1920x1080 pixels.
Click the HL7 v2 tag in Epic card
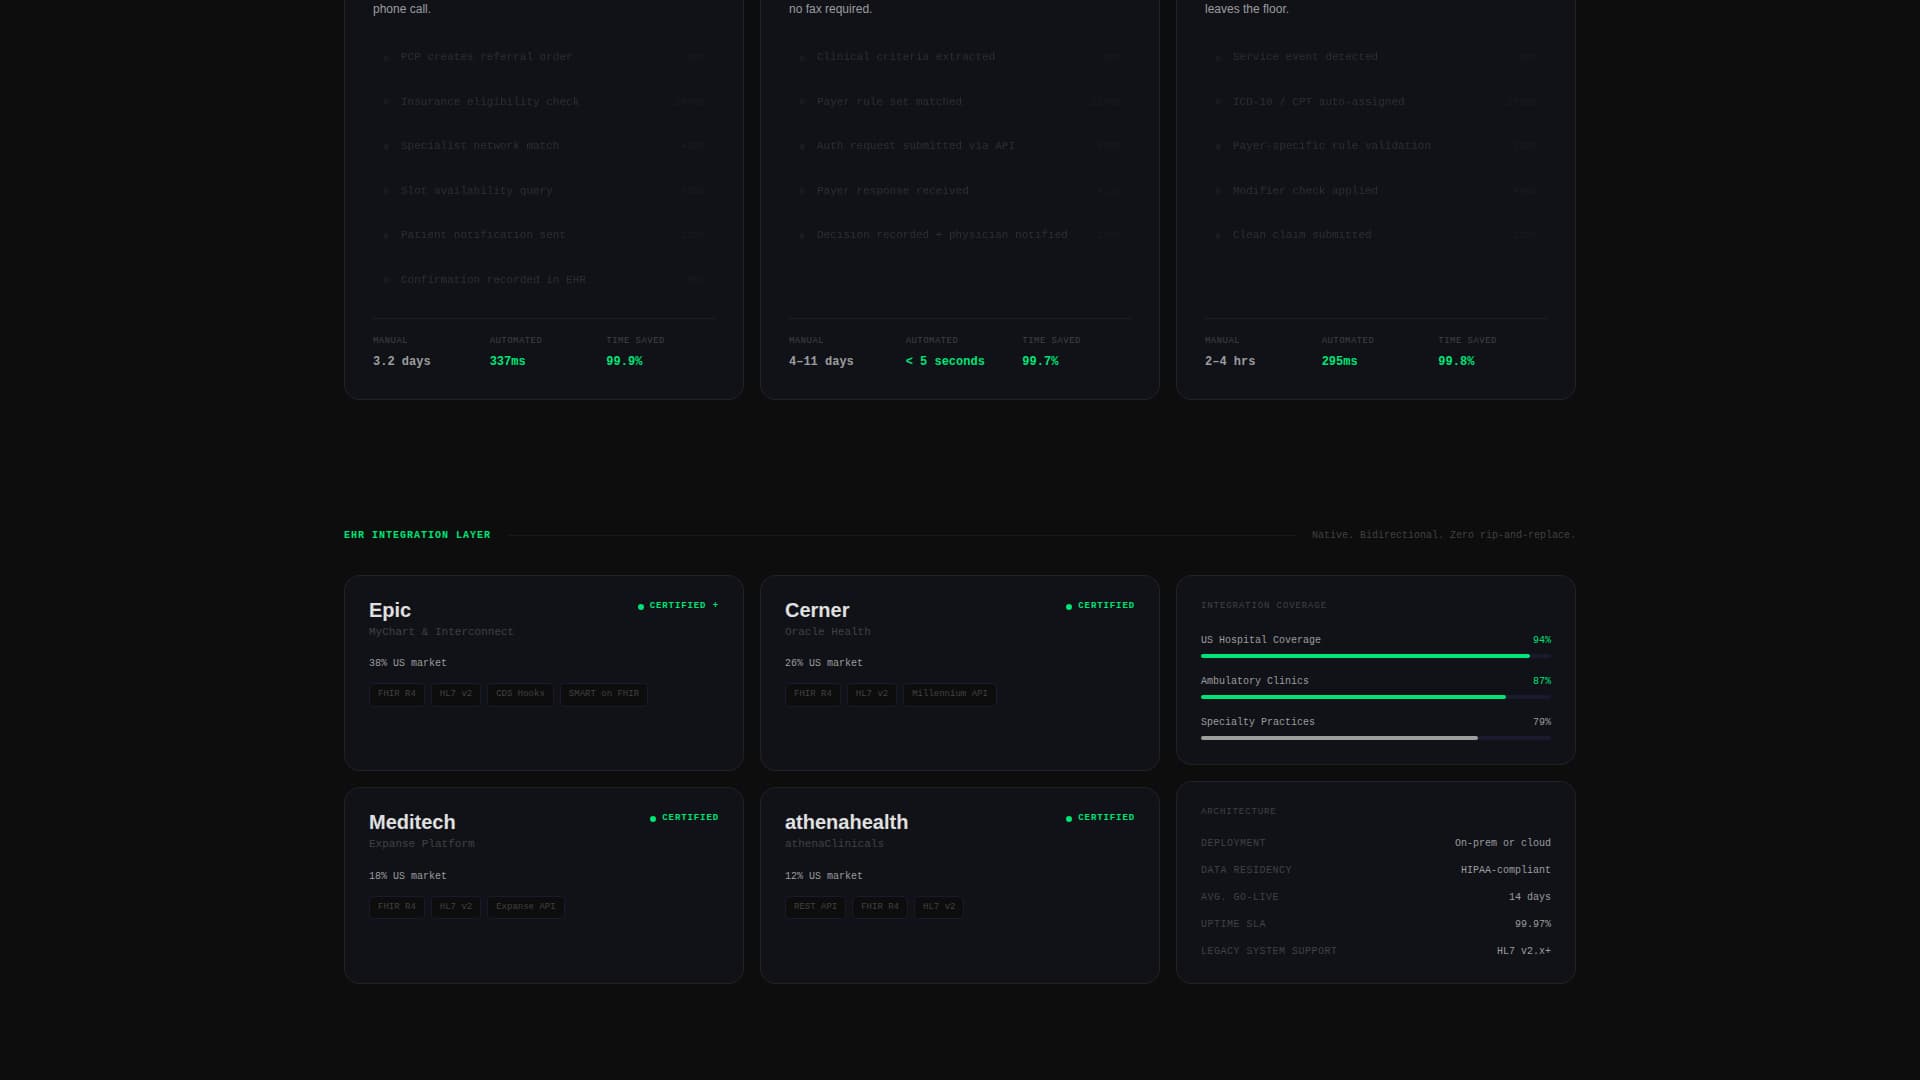pyautogui.click(x=456, y=694)
